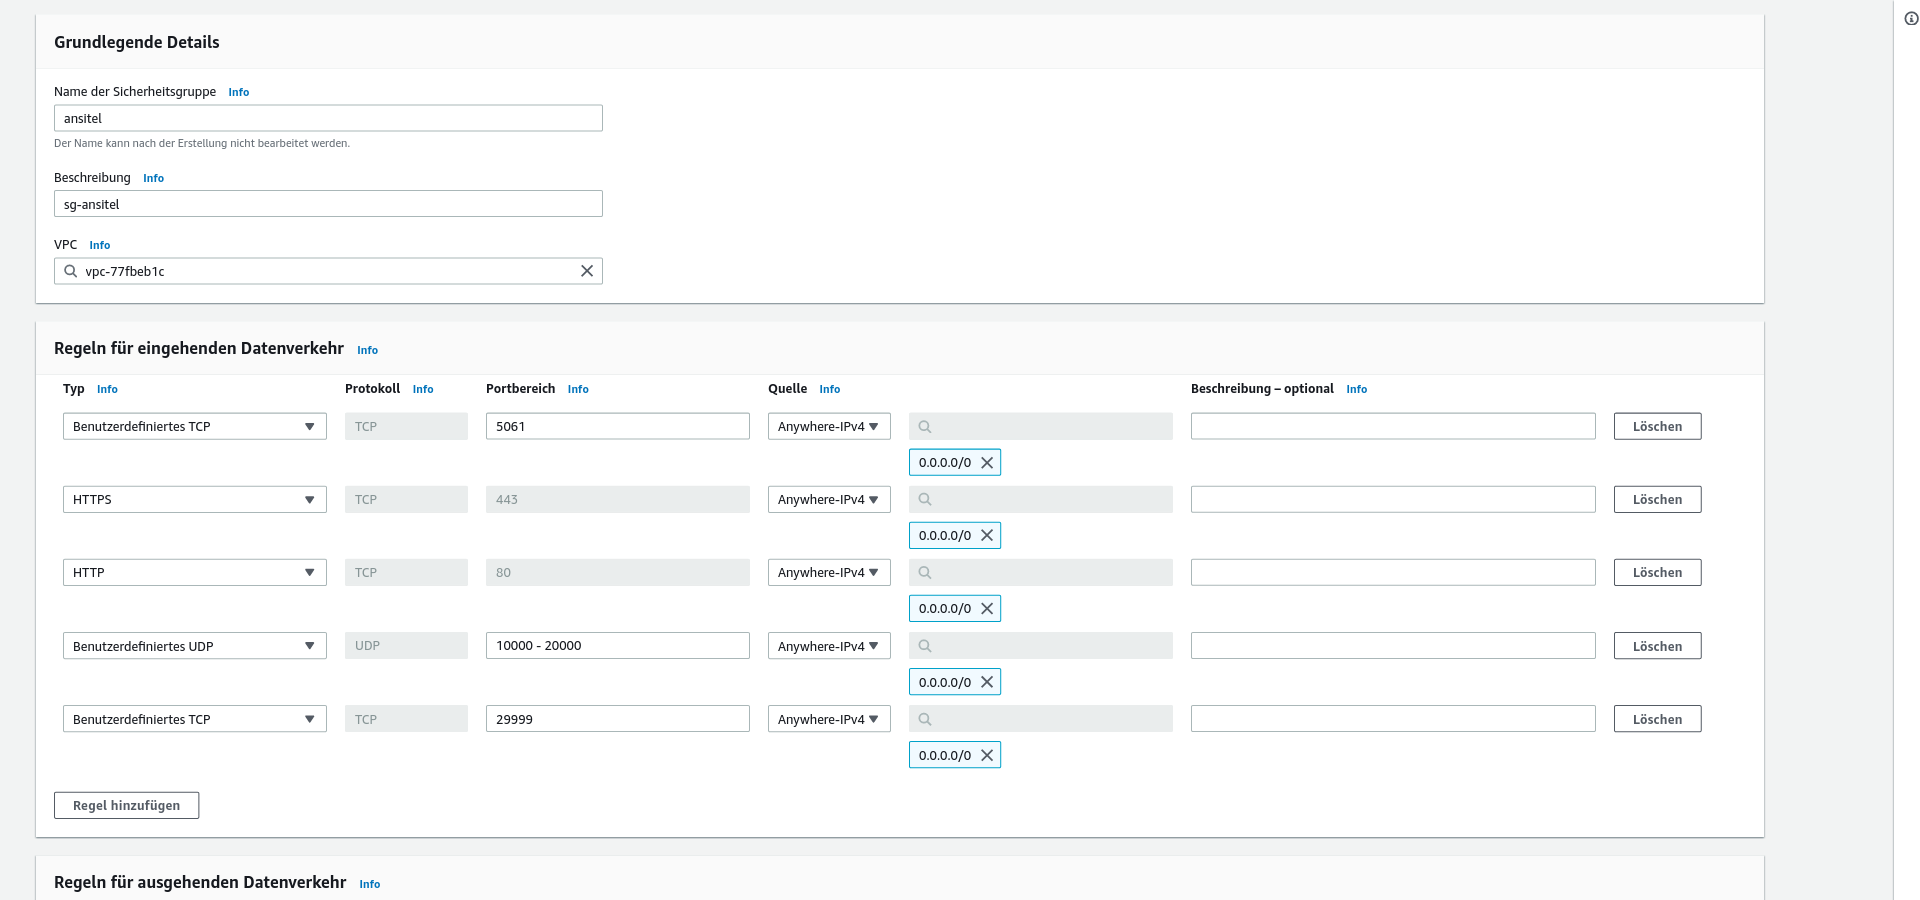Open Info link beside Name der Sicherheitsgruppe
The image size is (1920, 900).
pyautogui.click(x=238, y=92)
